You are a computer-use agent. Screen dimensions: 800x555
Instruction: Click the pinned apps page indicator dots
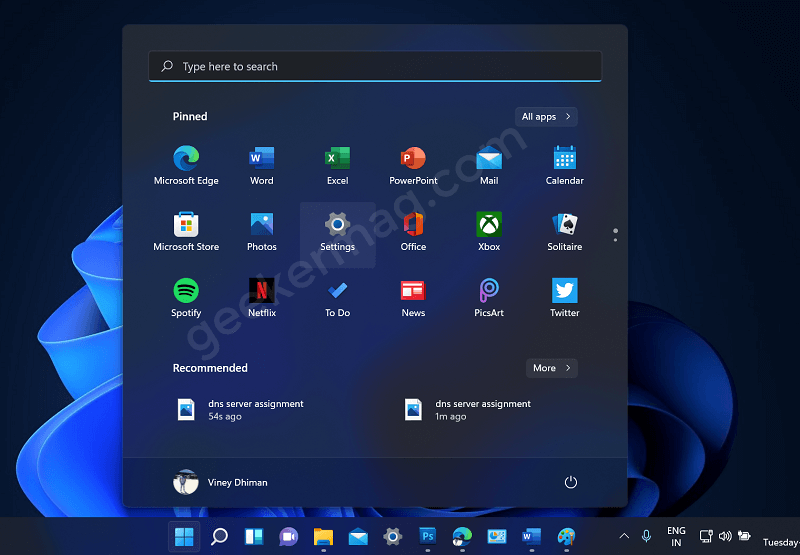(x=615, y=235)
